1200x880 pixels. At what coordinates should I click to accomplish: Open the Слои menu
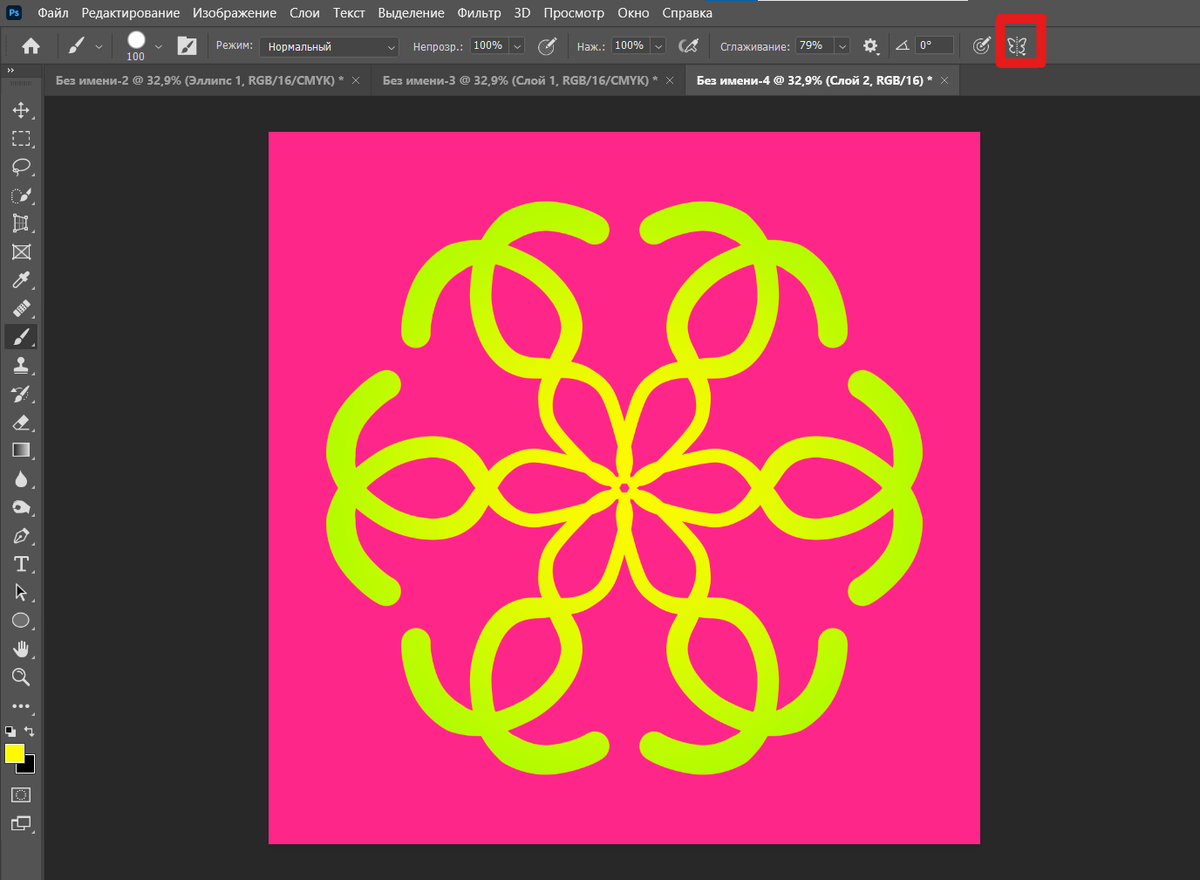pos(305,13)
